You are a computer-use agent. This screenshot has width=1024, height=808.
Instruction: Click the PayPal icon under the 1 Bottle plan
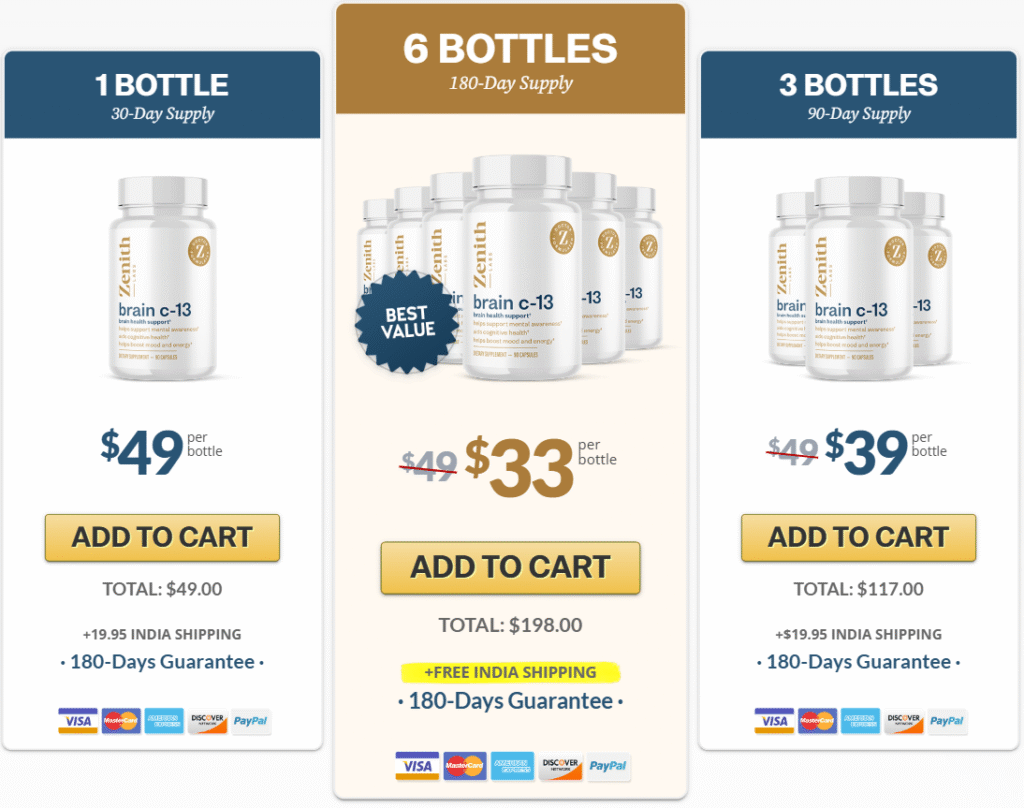point(250,721)
